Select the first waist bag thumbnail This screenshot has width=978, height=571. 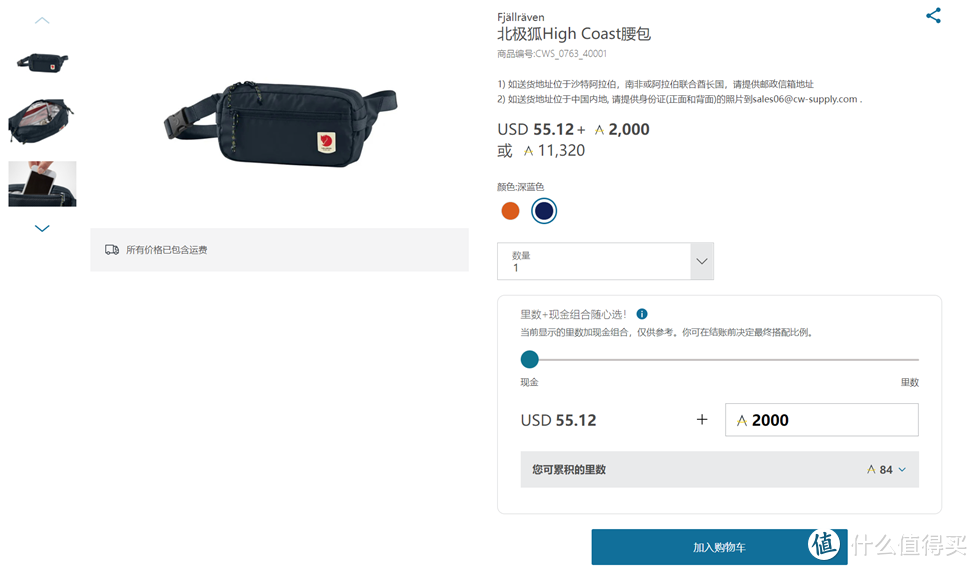click(x=42, y=62)
